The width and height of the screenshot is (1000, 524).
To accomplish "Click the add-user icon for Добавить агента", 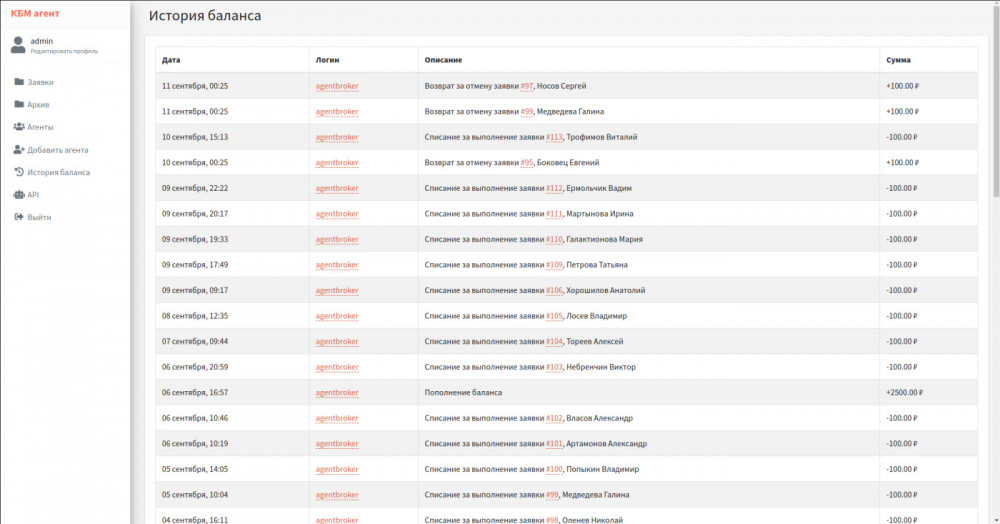I will click(19, 150).
